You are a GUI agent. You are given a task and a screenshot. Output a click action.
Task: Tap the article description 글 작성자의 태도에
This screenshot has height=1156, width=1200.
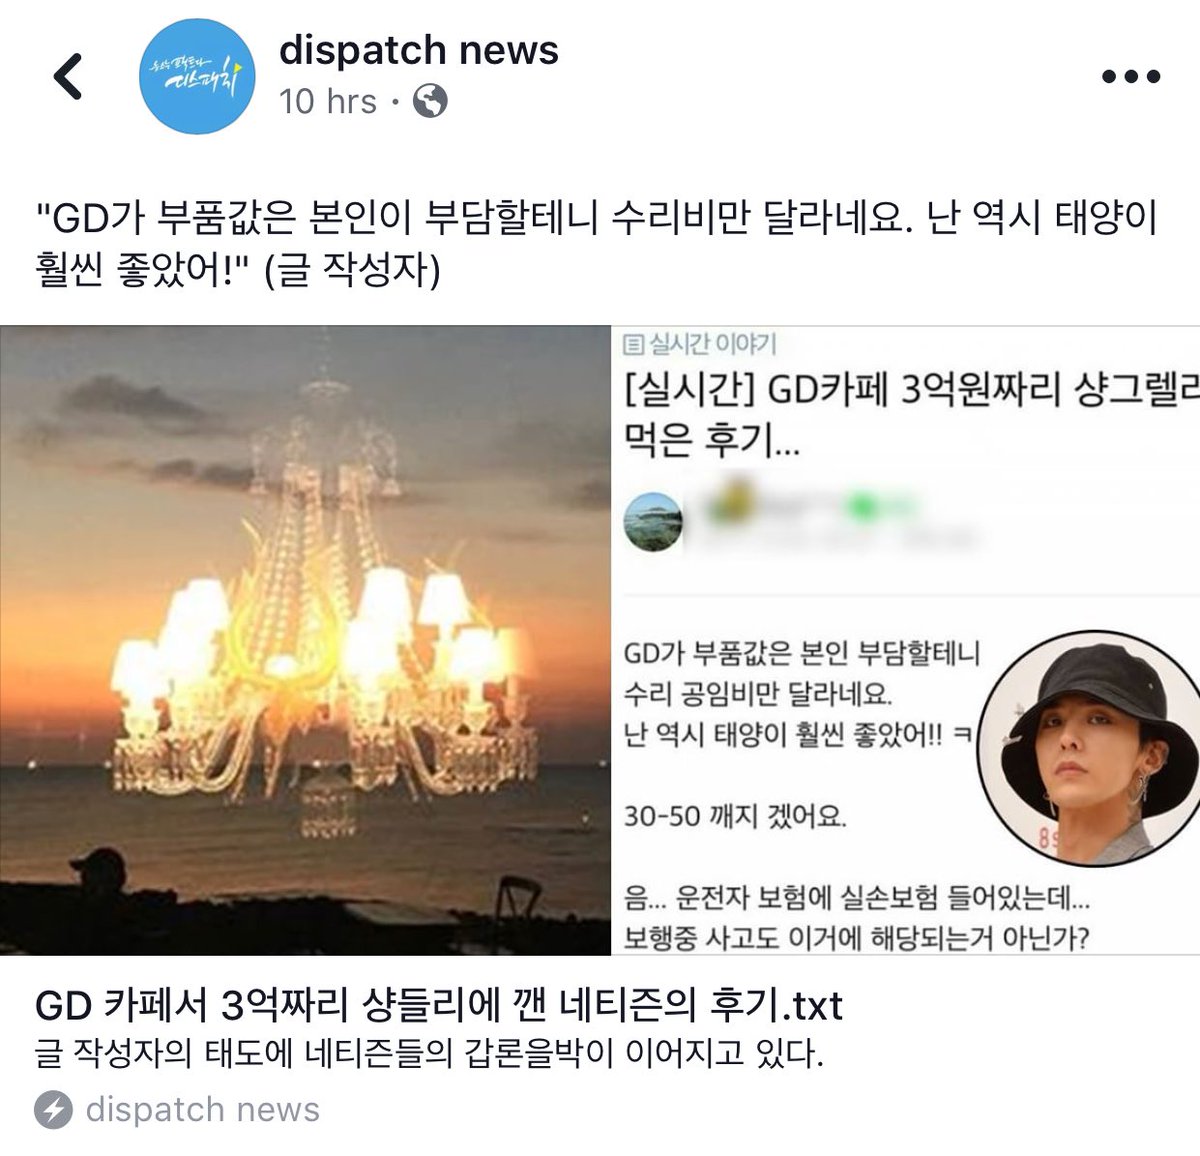pos(429,1054)
